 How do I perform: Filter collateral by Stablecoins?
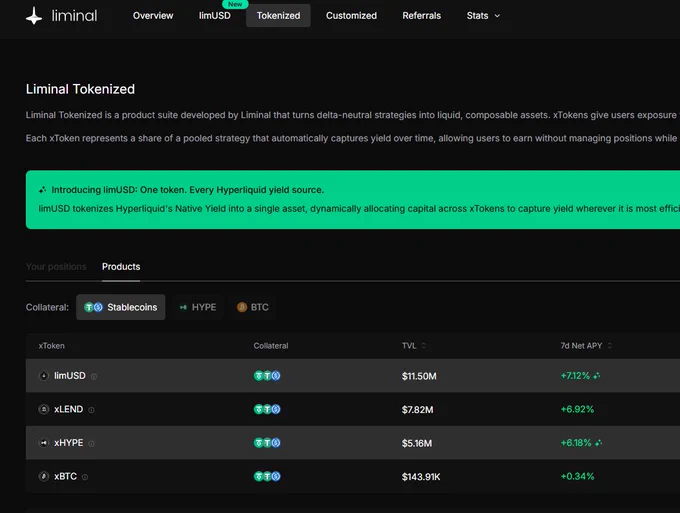point(121,307)
